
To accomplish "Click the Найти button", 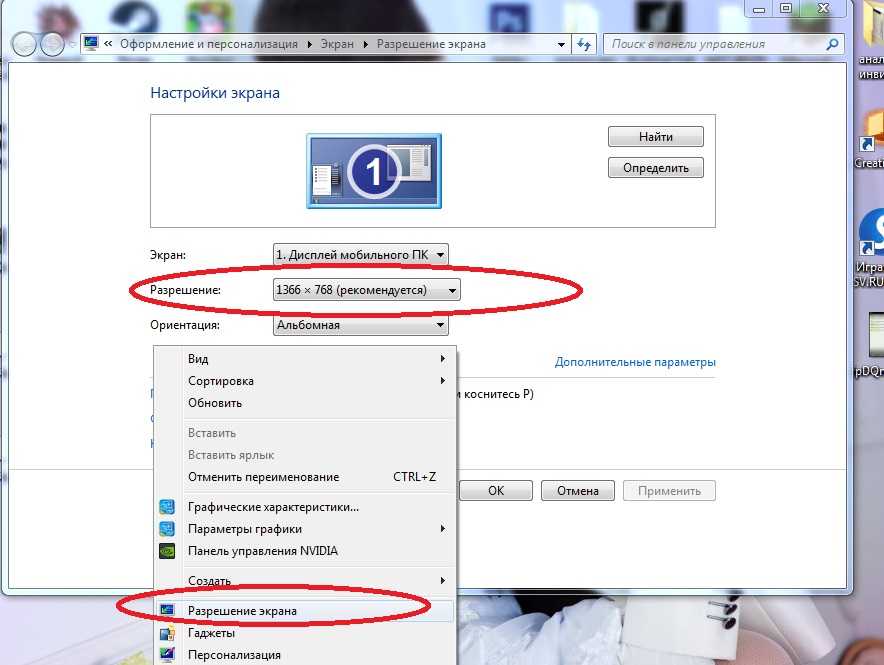I will 656,136.
